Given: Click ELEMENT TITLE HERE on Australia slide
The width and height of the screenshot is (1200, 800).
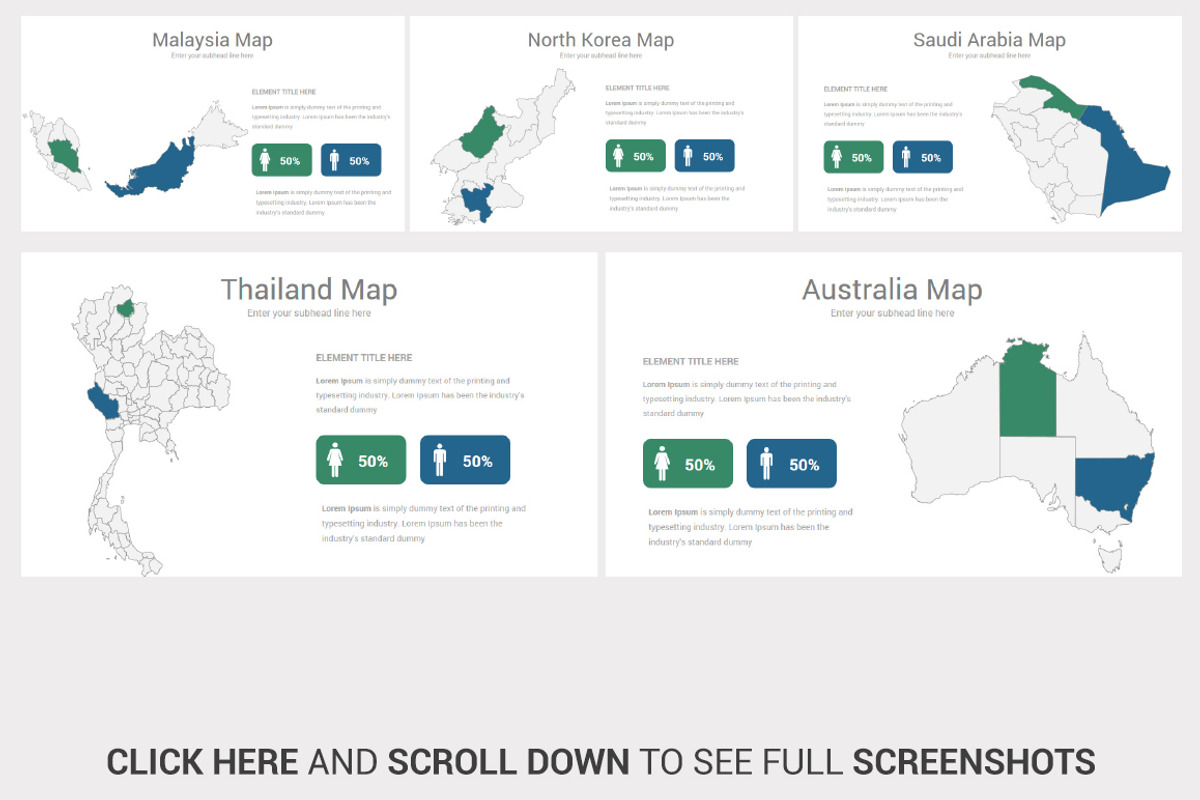Looking at the screenshot, I should (x=691, y=361).
